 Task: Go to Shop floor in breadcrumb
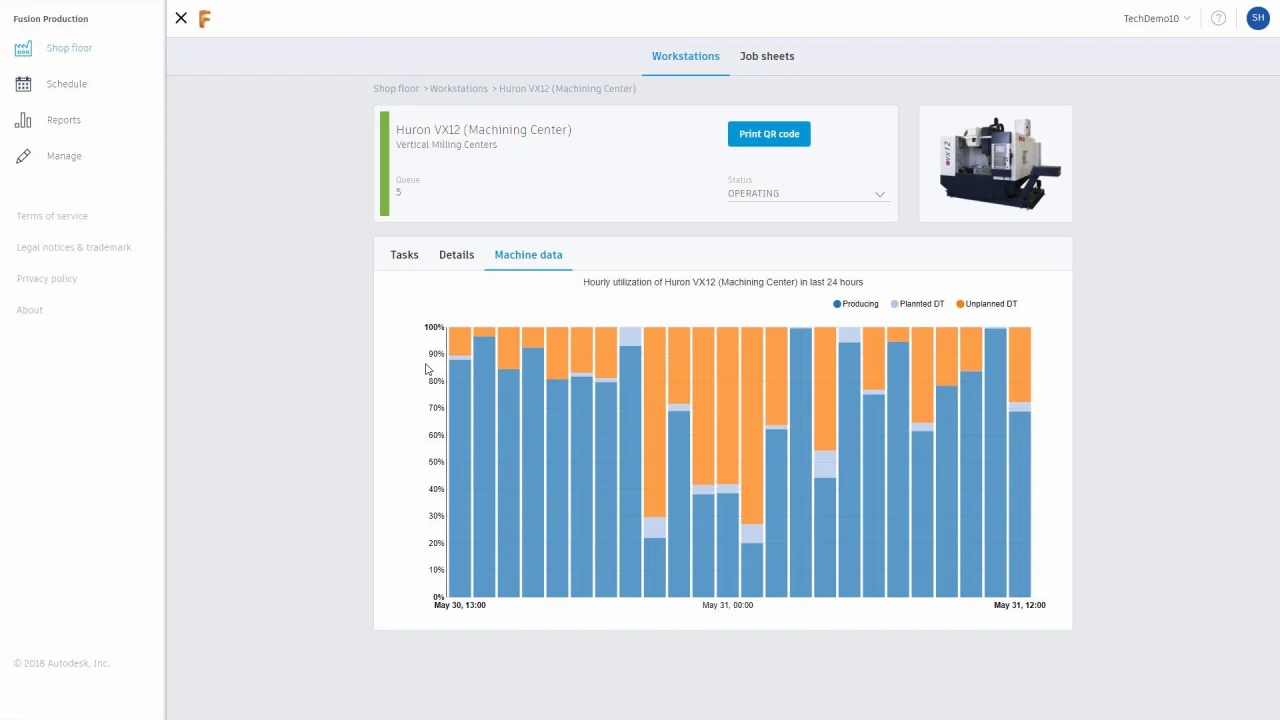[396, 89]
